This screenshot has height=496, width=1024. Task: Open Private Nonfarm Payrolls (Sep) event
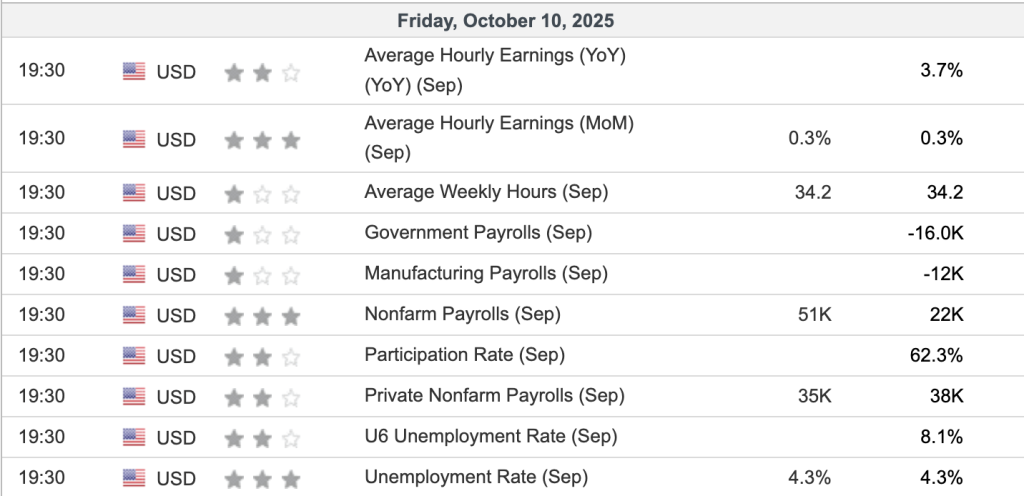[494, 396]
